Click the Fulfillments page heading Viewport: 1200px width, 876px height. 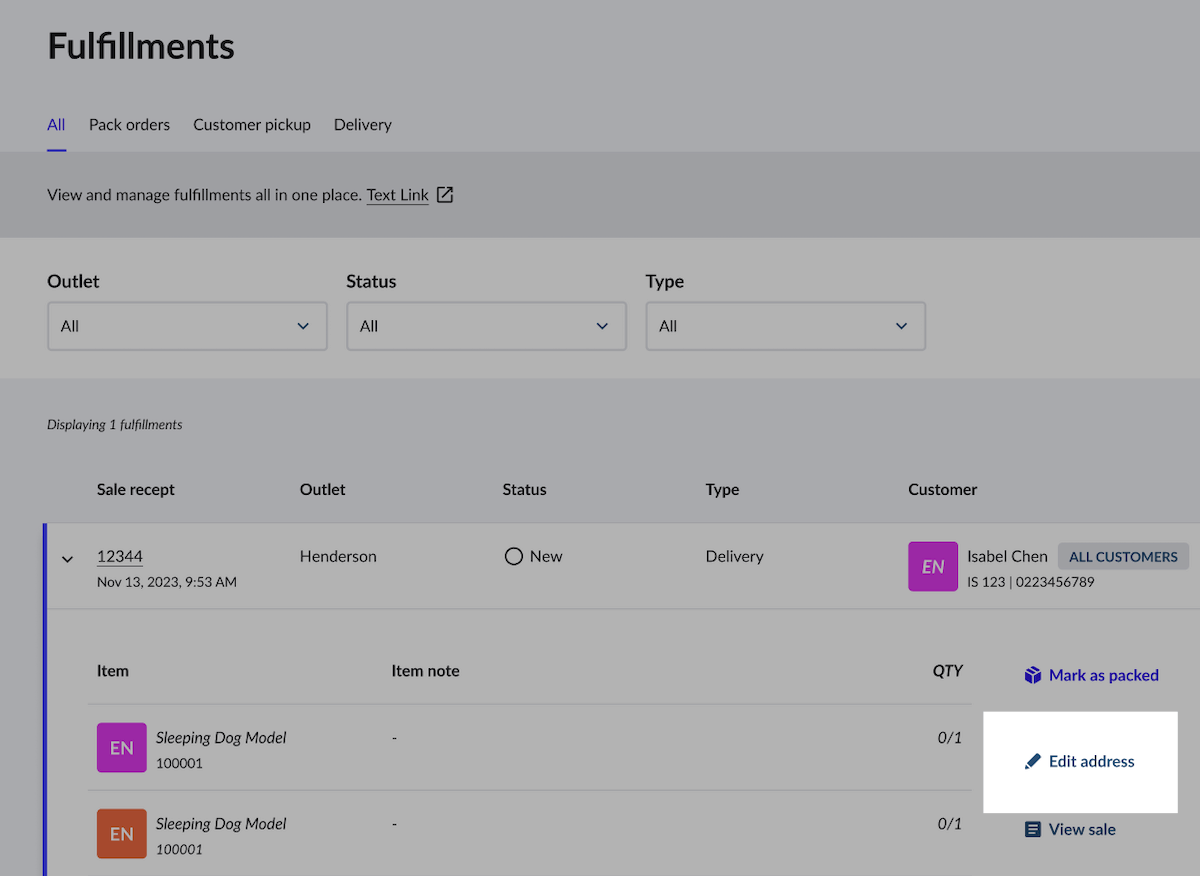point(141,46)
